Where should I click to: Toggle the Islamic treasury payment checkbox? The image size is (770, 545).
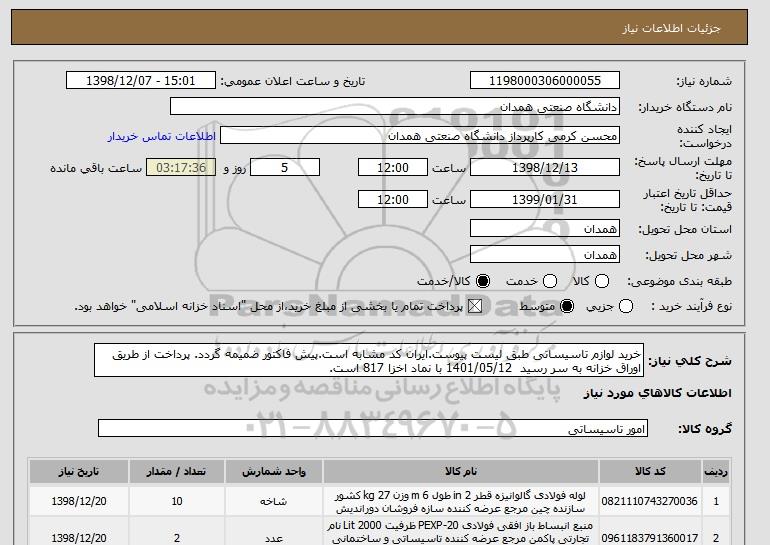pyautogui.click(x=475, y=306)
